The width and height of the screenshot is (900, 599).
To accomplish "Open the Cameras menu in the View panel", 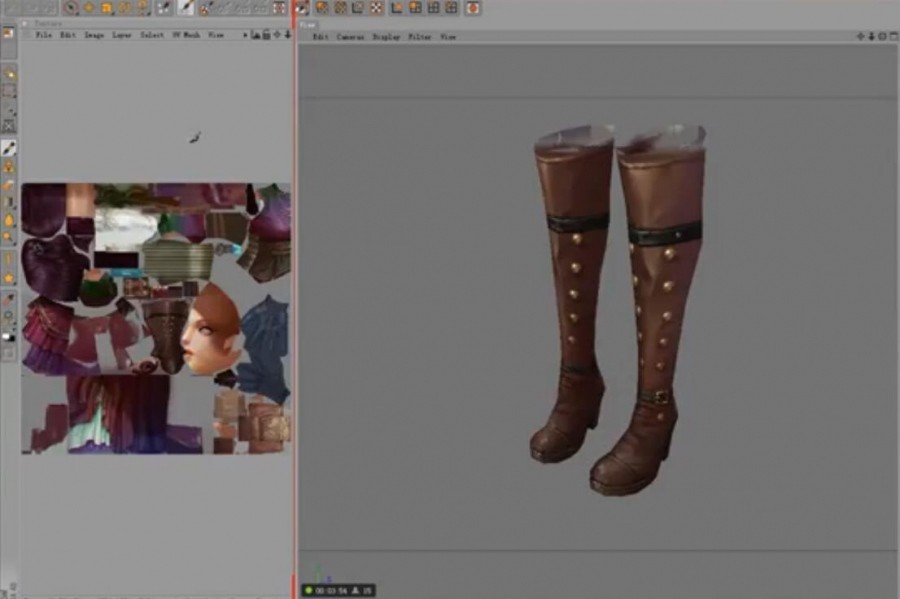I will (350, 37).
